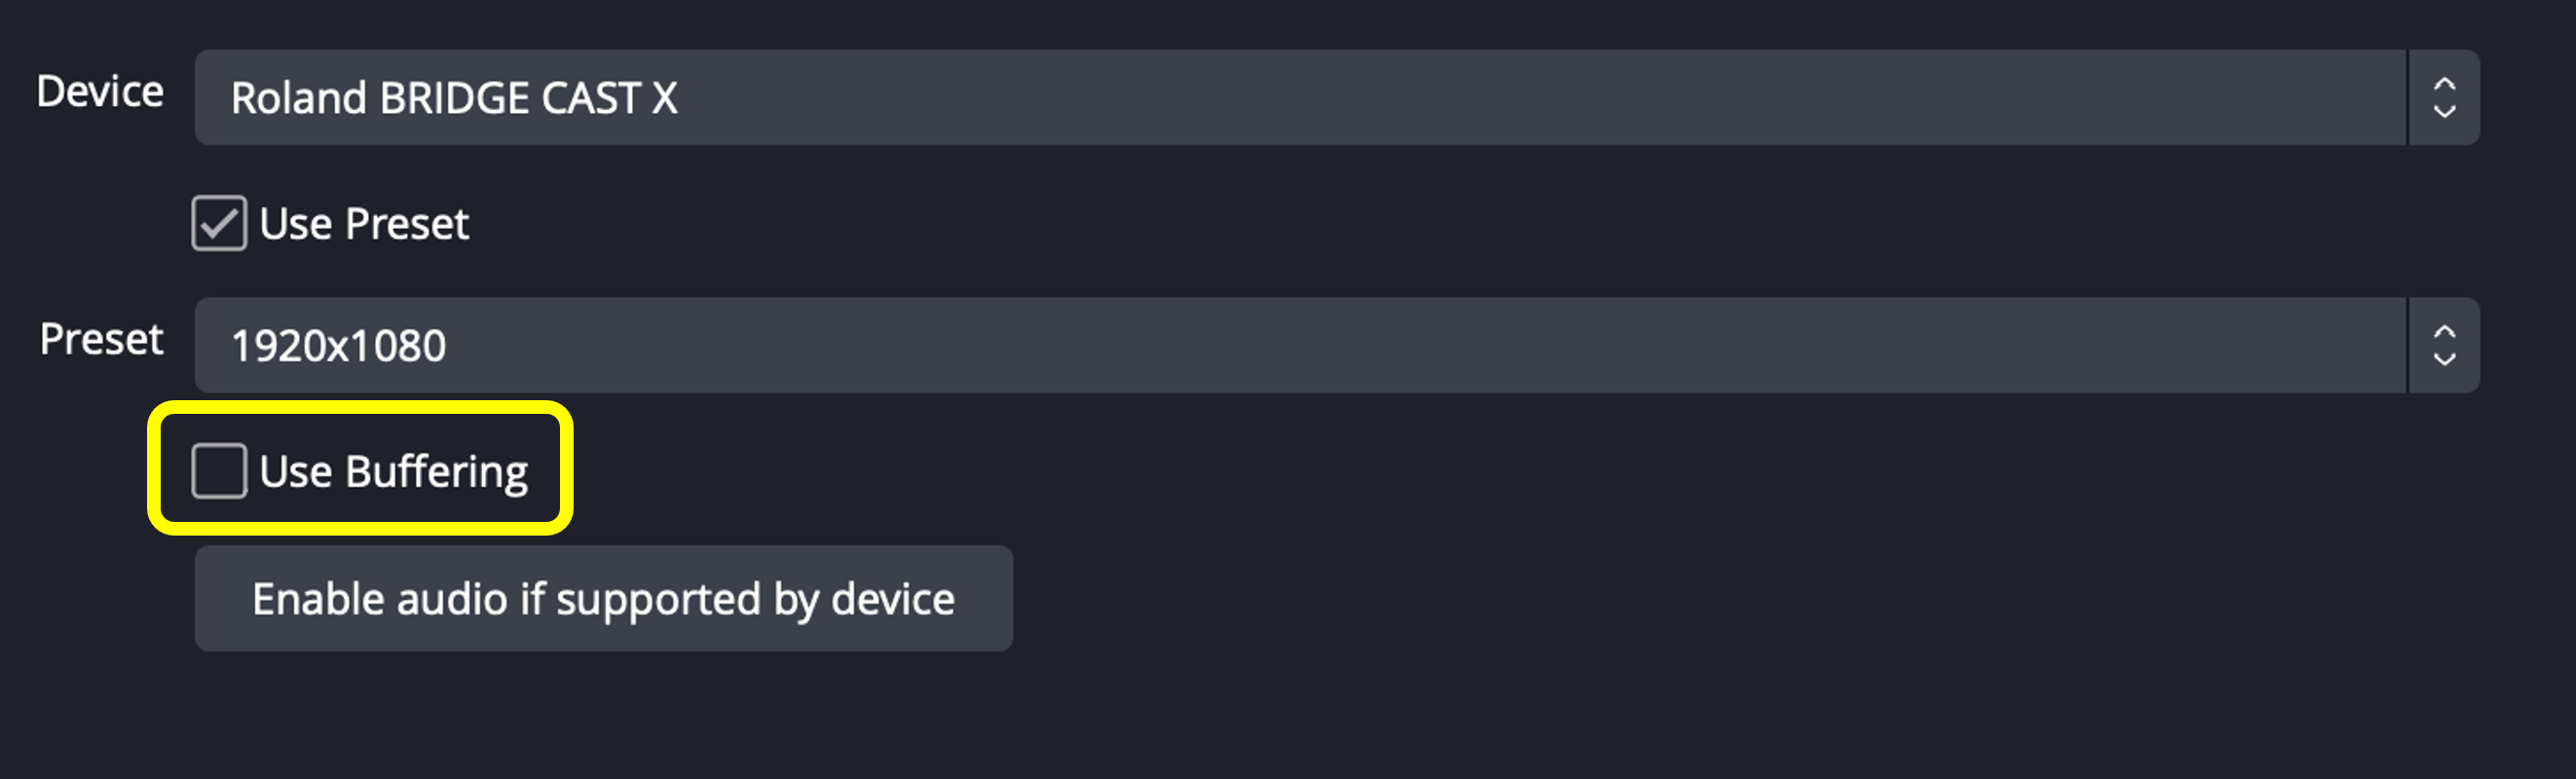The height and width of the screenshot is (779, 2576).
Task: Enable the Use Buffering checkbox
Action: [x=219, y=471]
